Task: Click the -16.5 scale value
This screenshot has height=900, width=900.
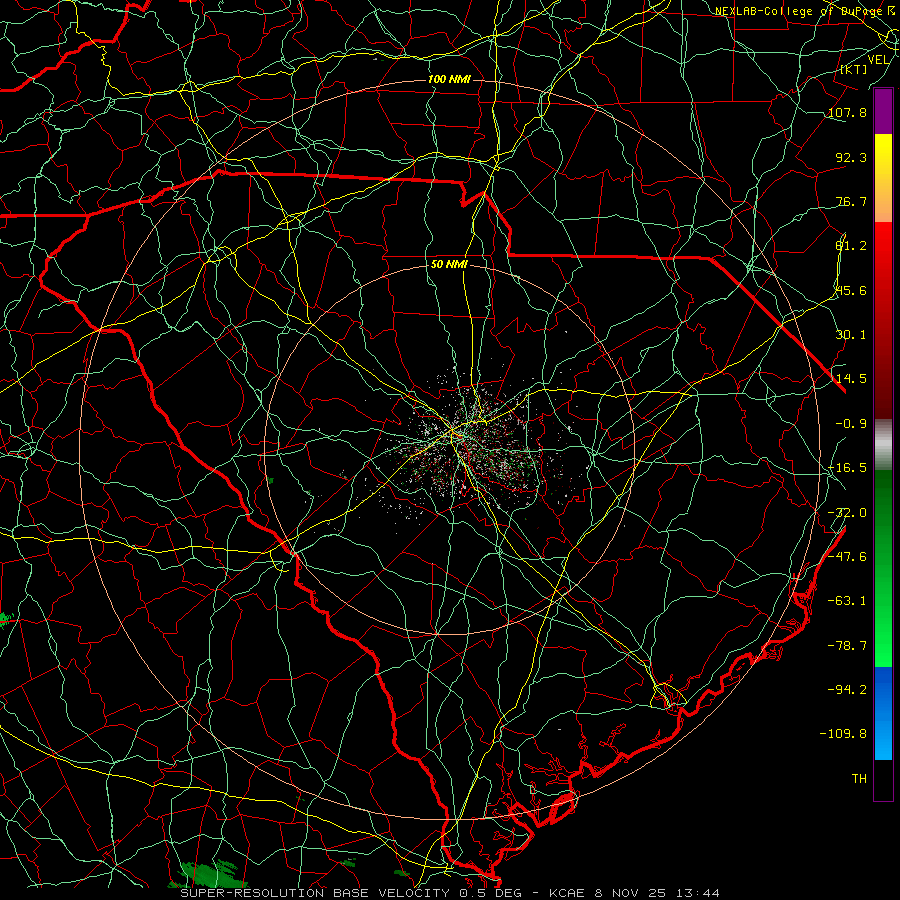Action: coord(847,468)
